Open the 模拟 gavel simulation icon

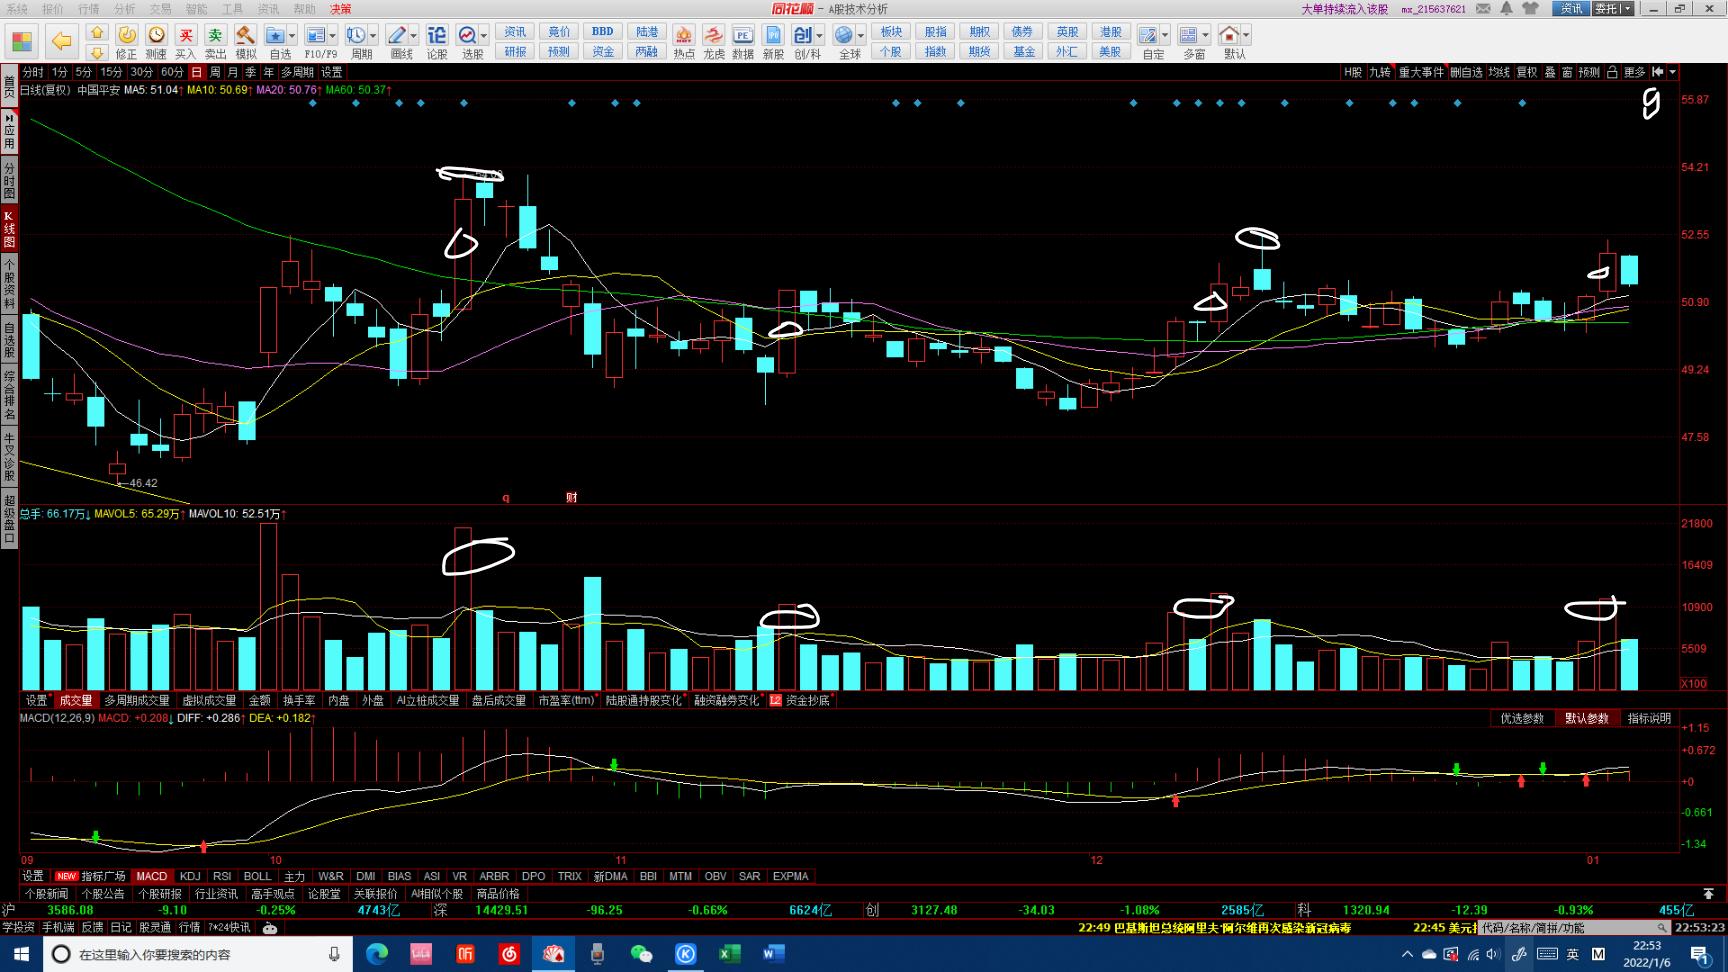pos(245,36)
